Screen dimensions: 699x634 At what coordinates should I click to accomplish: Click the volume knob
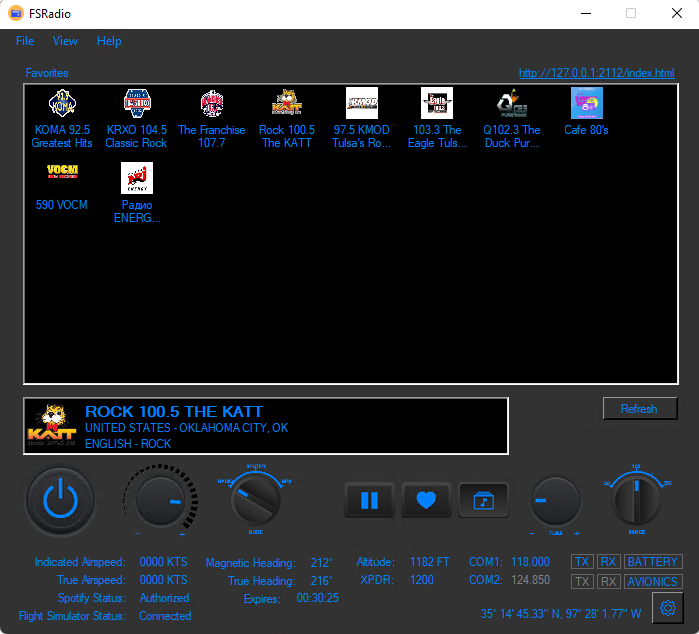(x=161, y=499)
